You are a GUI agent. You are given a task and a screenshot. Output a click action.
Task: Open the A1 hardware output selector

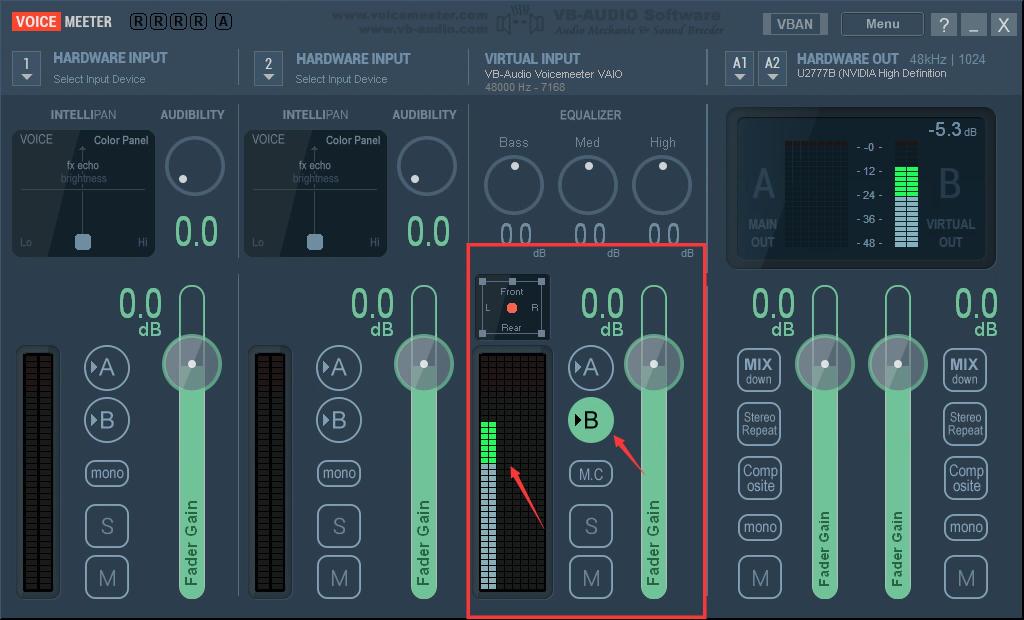click(x=739, y=68)
